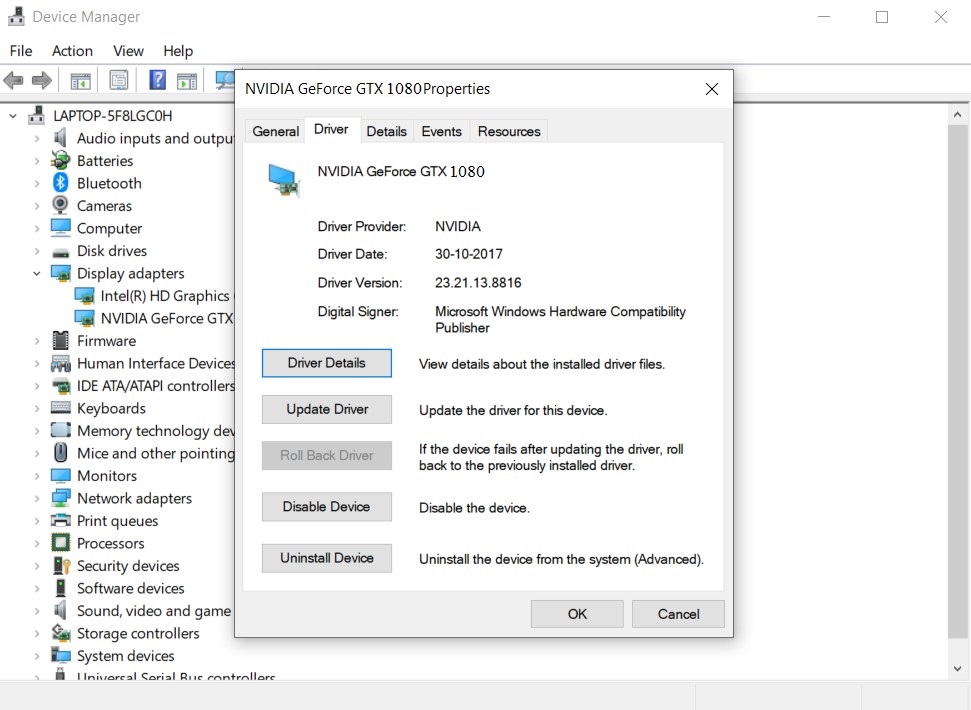Collapse the Display adapters node
Screen dimensions: 971x710
coord(37,273)
